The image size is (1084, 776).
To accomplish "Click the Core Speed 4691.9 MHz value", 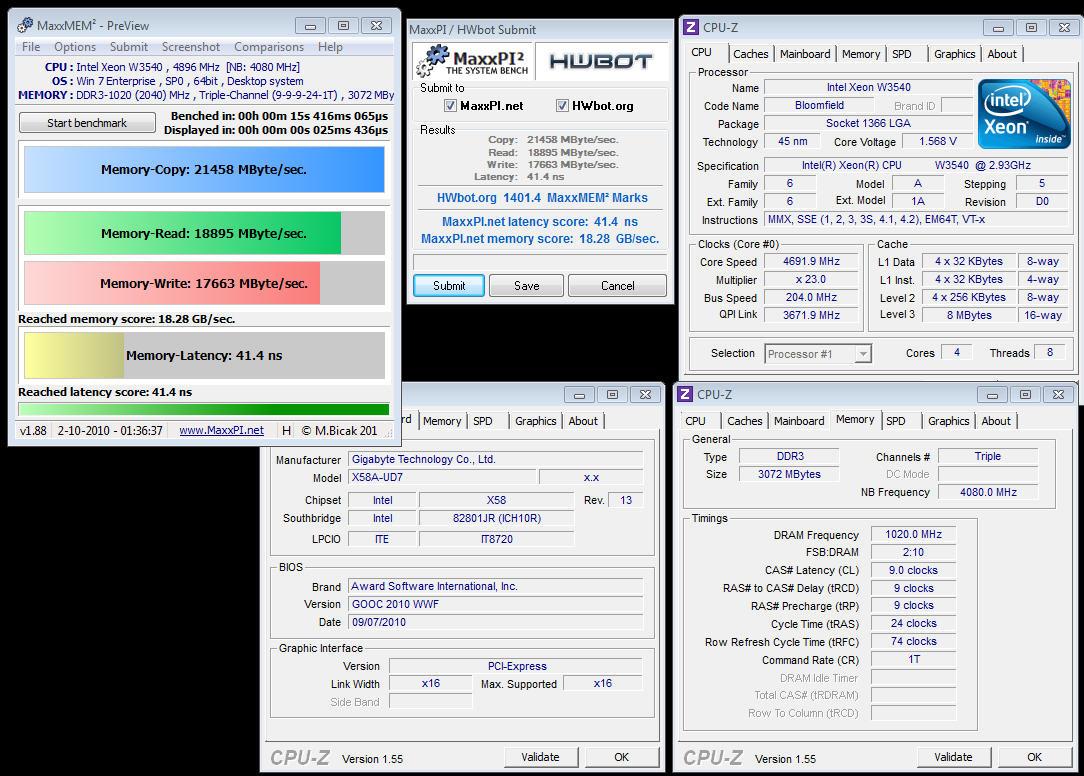I will point(811,261).
